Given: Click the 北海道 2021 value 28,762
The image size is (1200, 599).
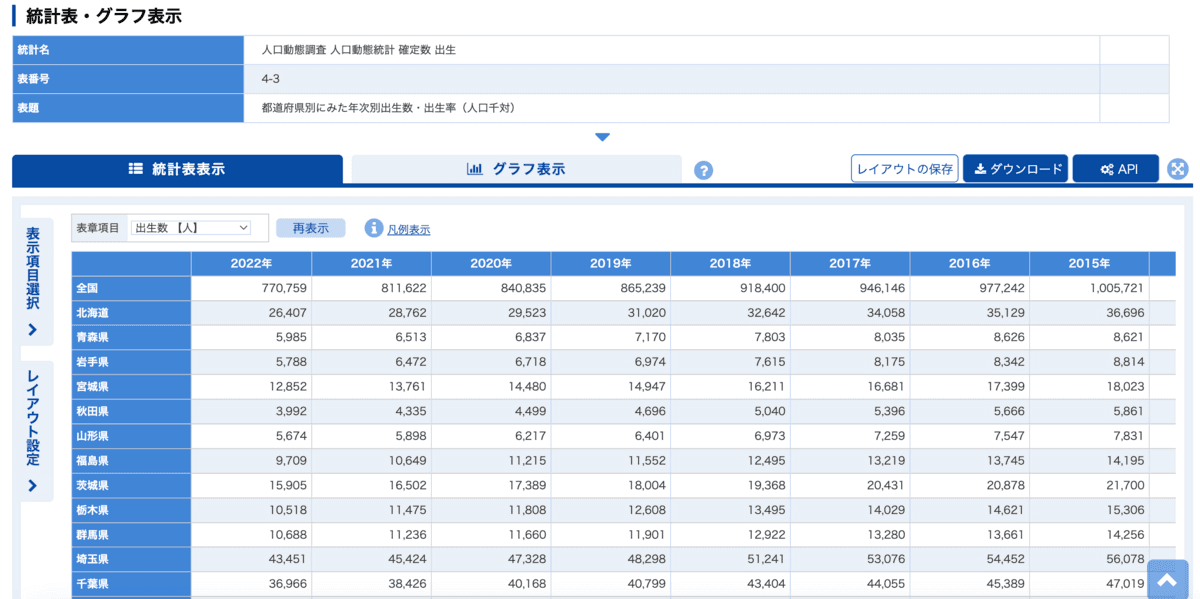Looking at the screenshot, I should 406,313.
